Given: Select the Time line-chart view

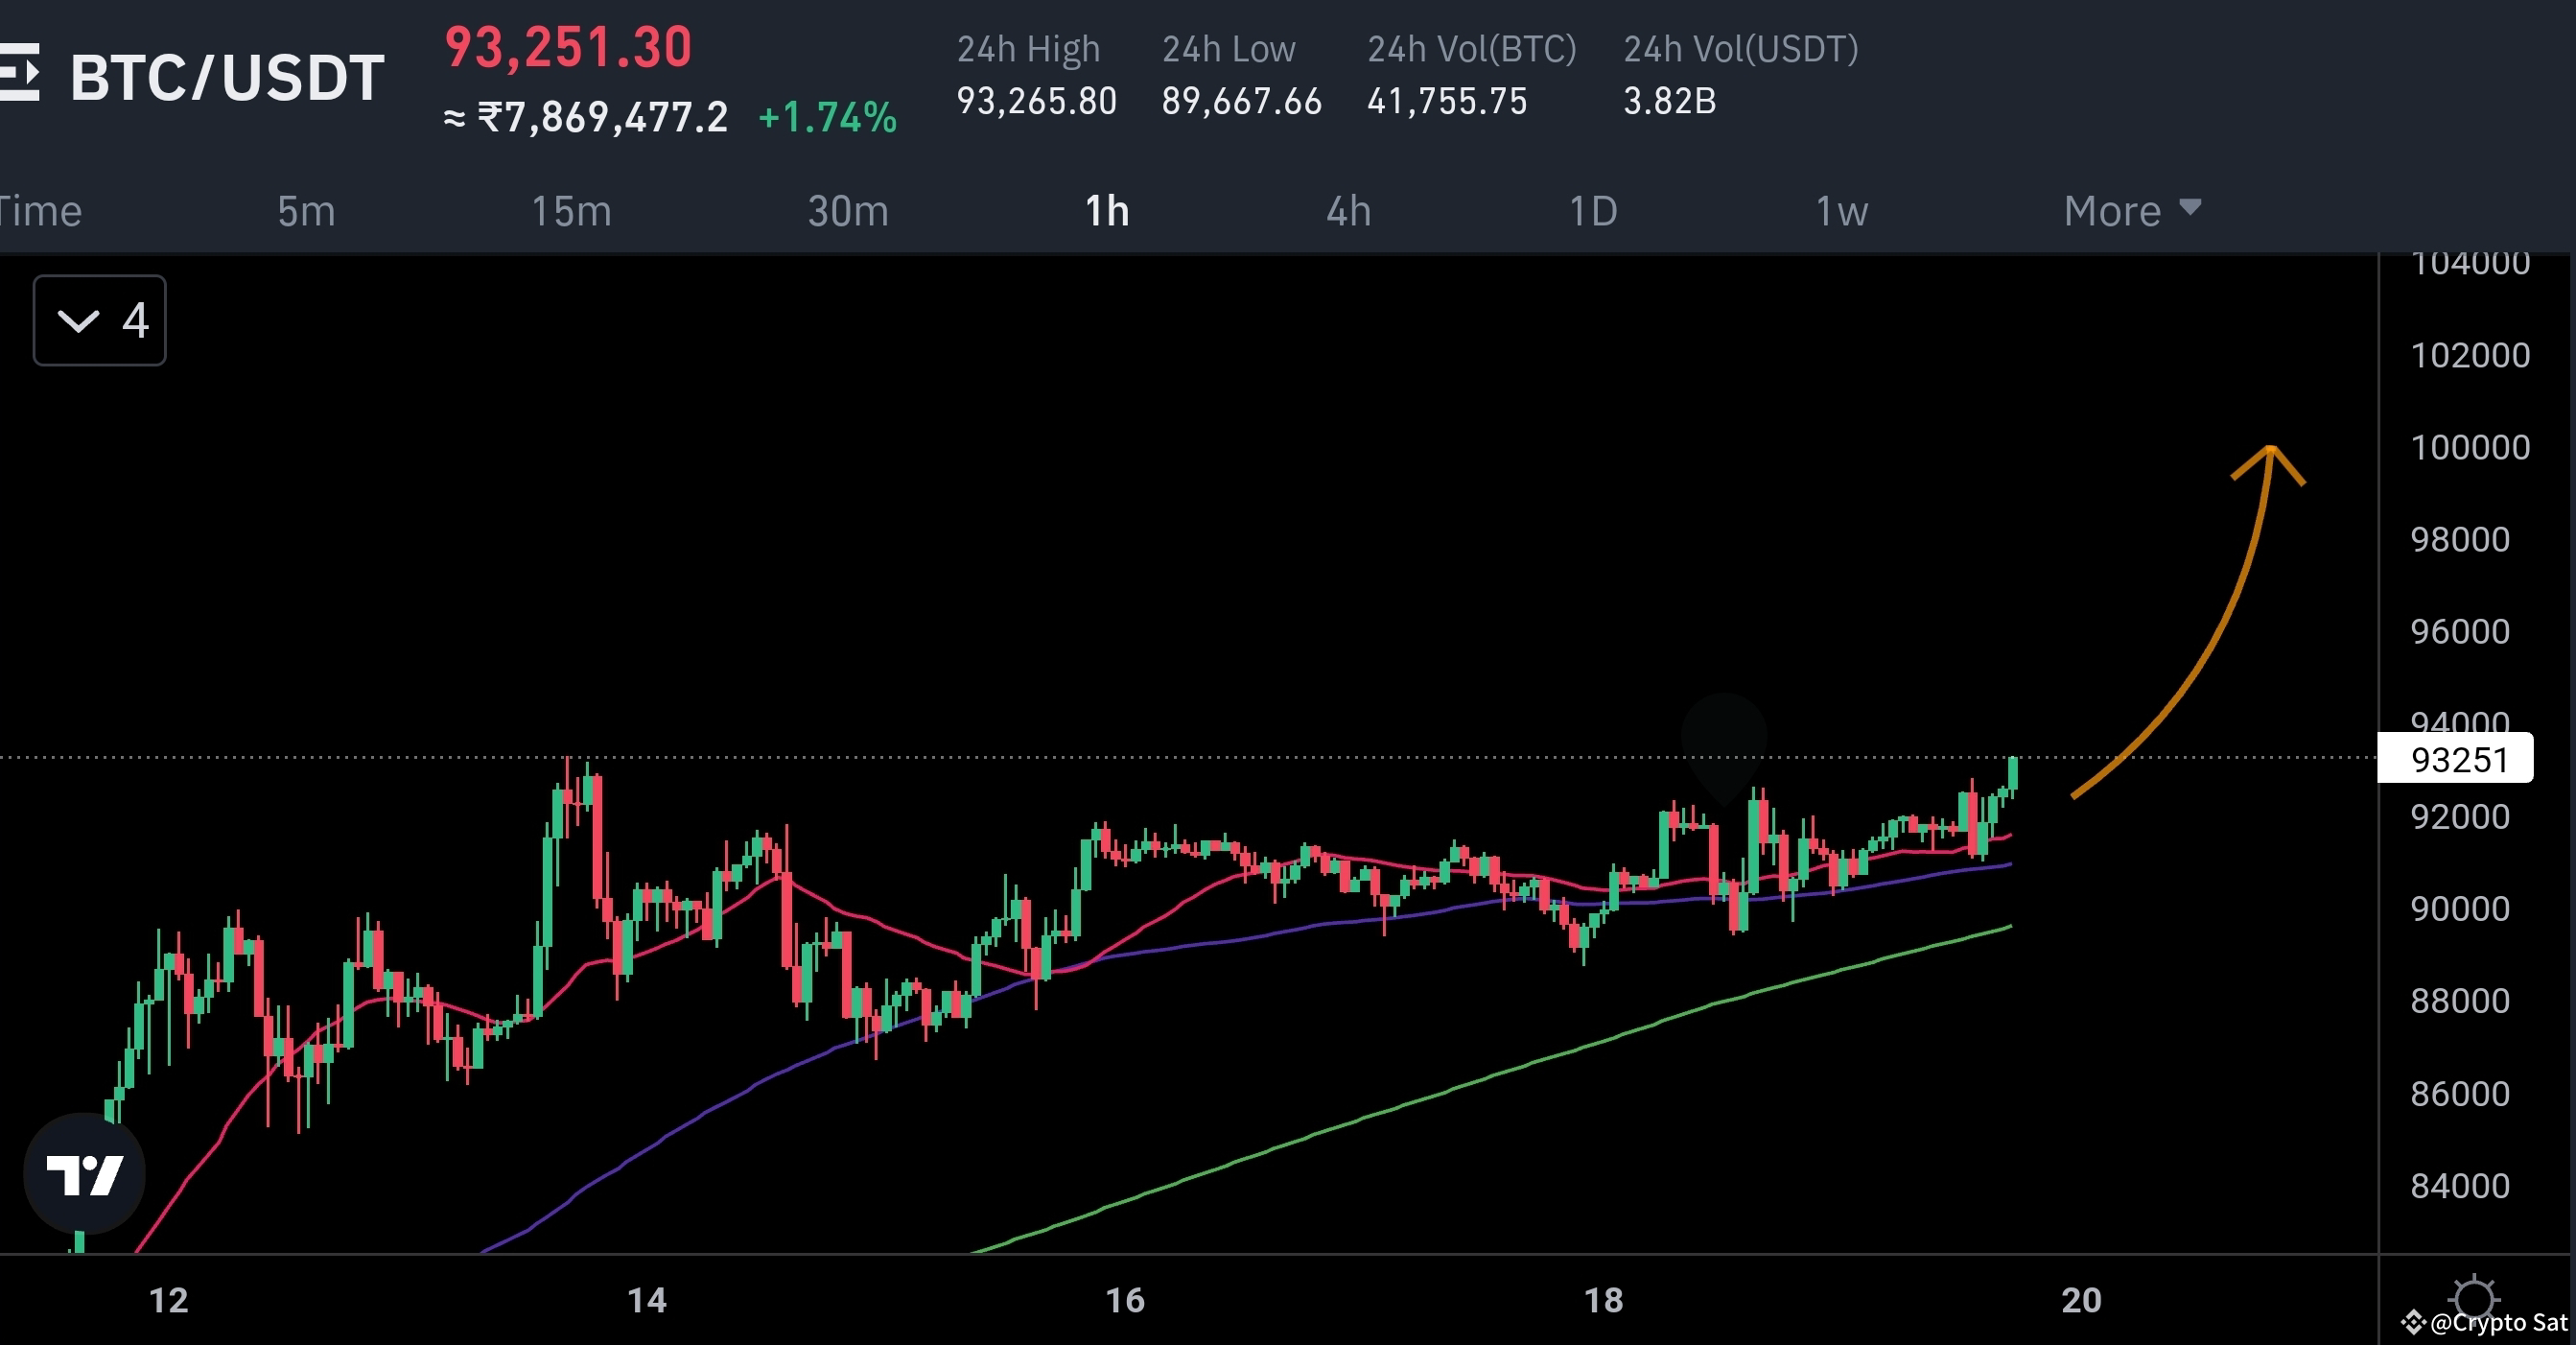Looking at the screenshot, I should tap(40, 211).
